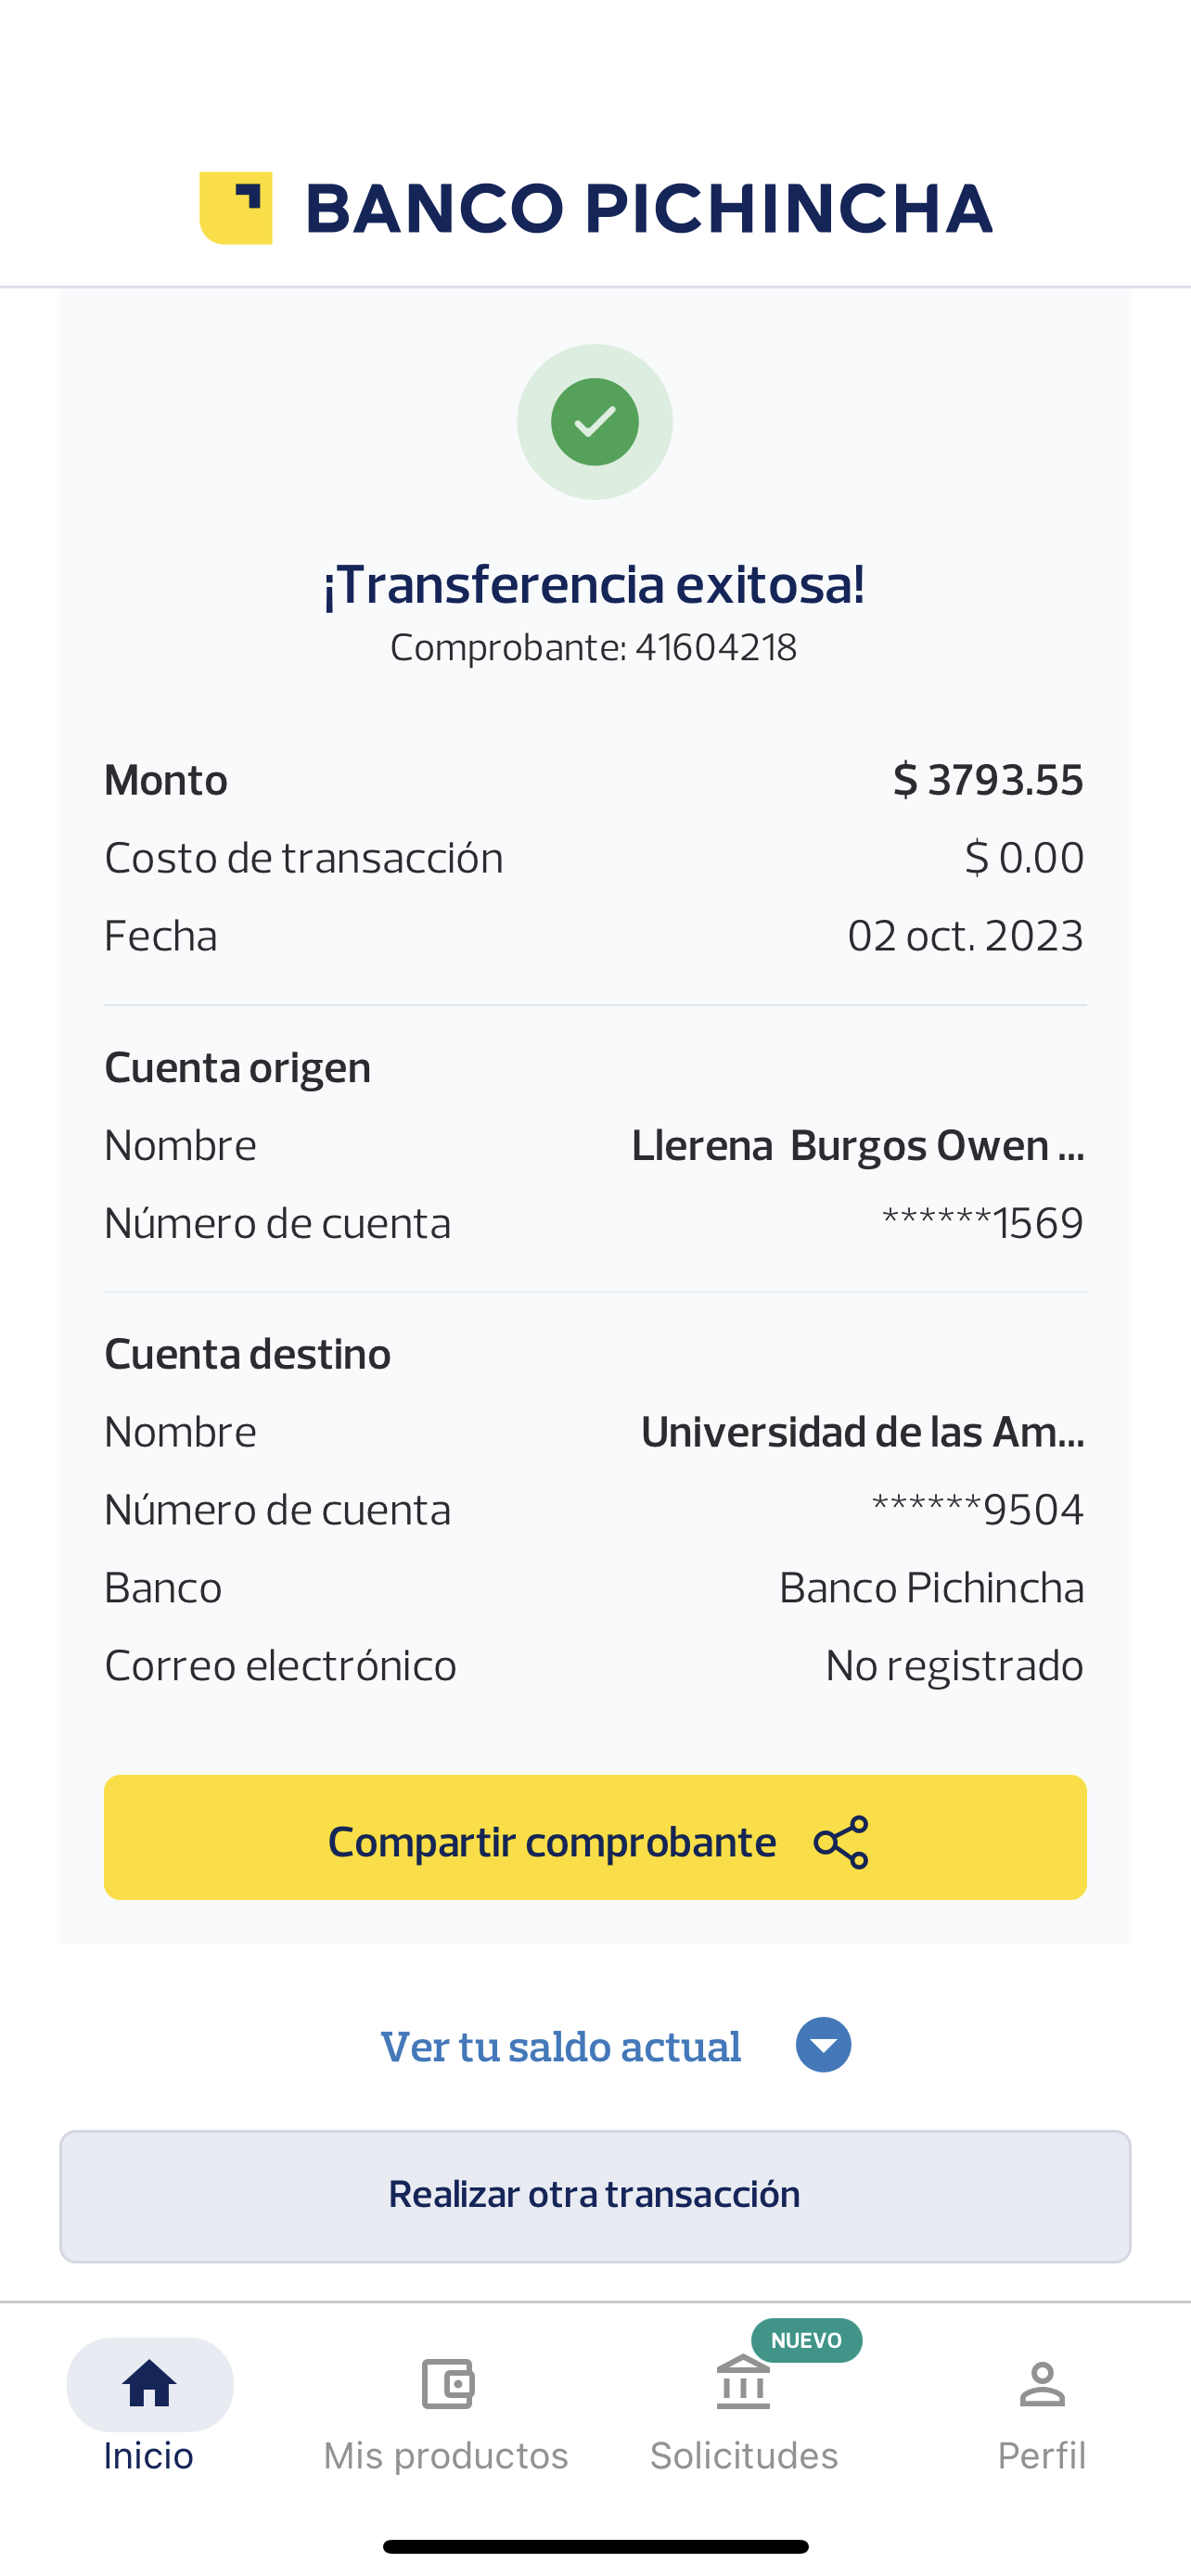The image size is (1191, 2576).
Task: Tap the Comprobante number 41604218
Action: pyautogui.click(x=715, y=648)
